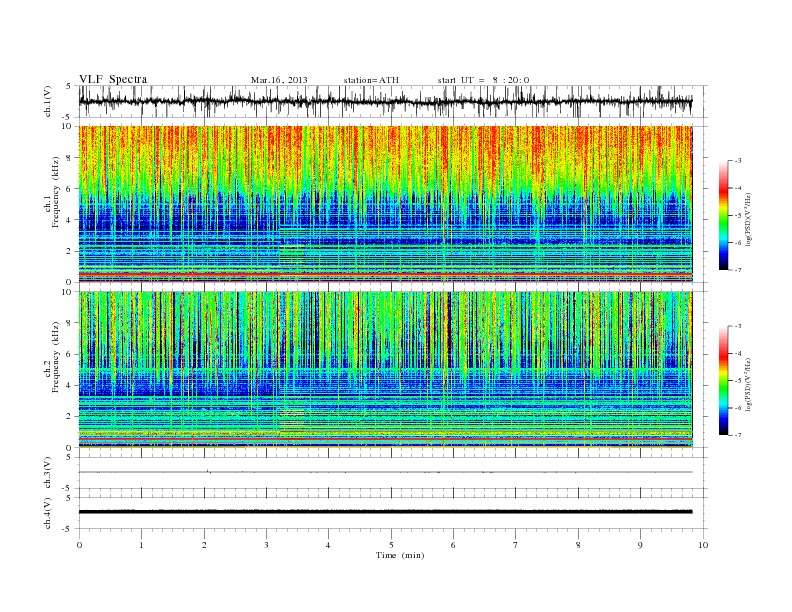
Task: Click the ch.2 spectrogram "4" kHz tick label
Action: pos(70,386)
